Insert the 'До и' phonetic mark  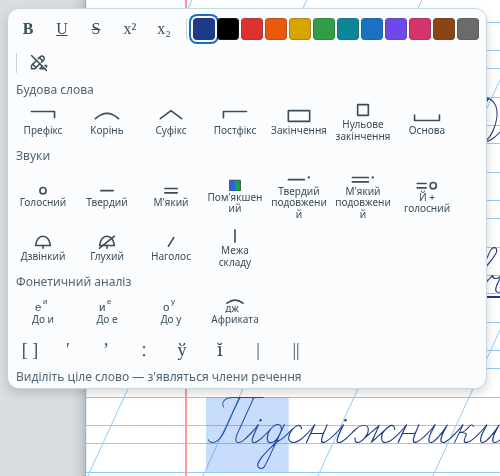(x=43, y=313)
